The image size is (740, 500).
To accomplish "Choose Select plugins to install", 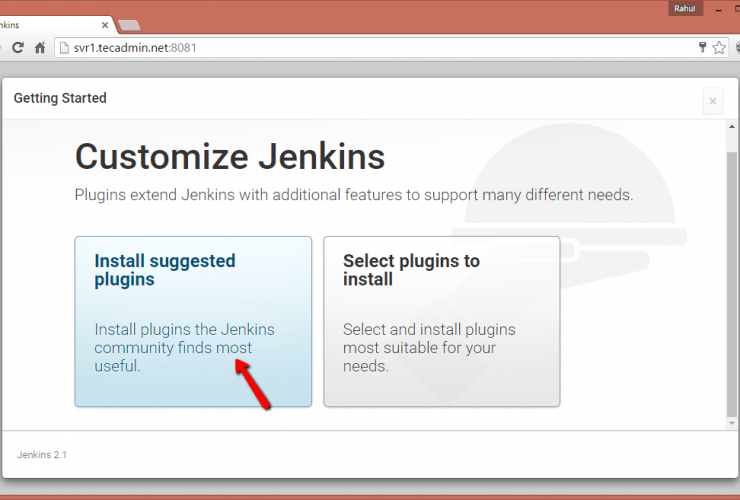I will pyautogui.click(x=441, y=321).
